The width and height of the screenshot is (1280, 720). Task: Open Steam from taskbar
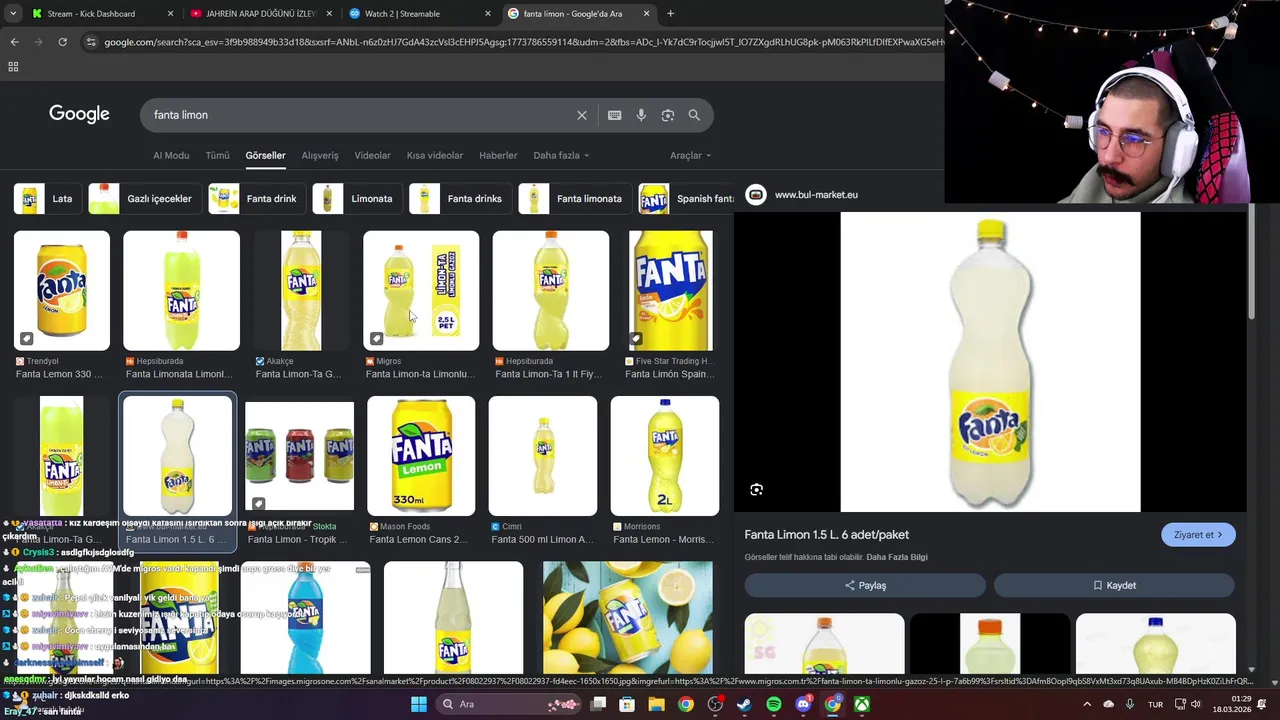tap(744, 704)
